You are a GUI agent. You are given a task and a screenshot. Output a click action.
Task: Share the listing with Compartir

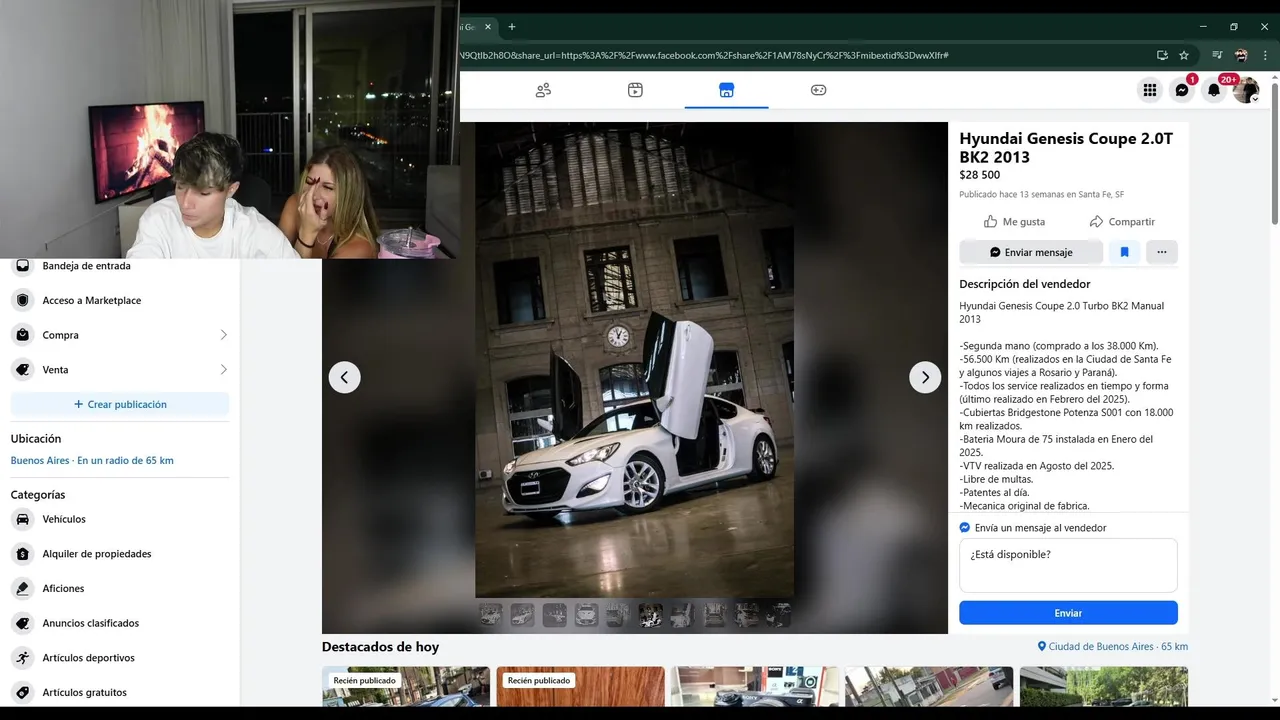1122,222
